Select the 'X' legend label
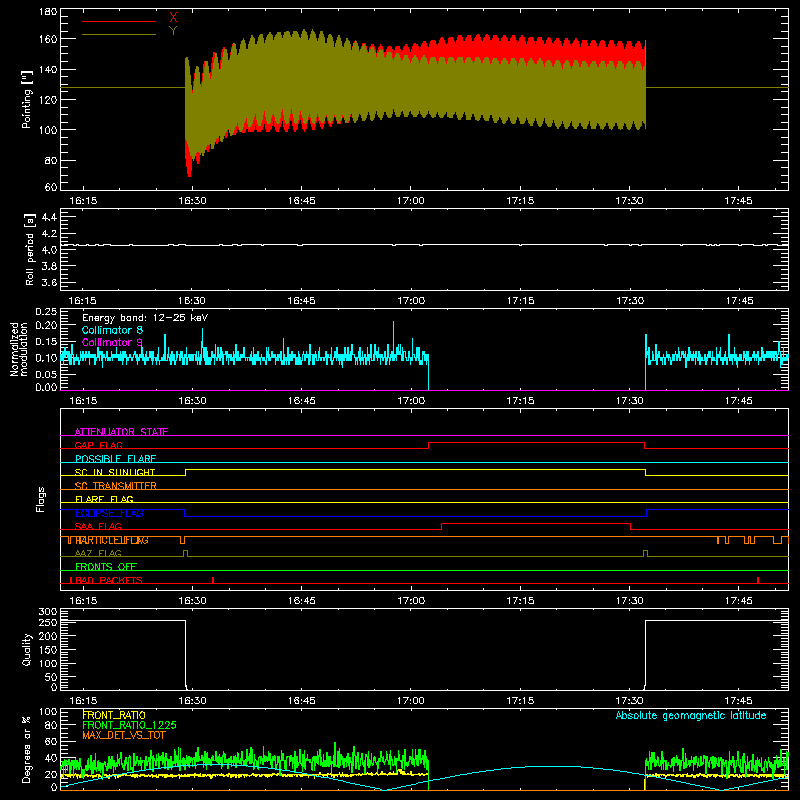 [x=173, y=18]
